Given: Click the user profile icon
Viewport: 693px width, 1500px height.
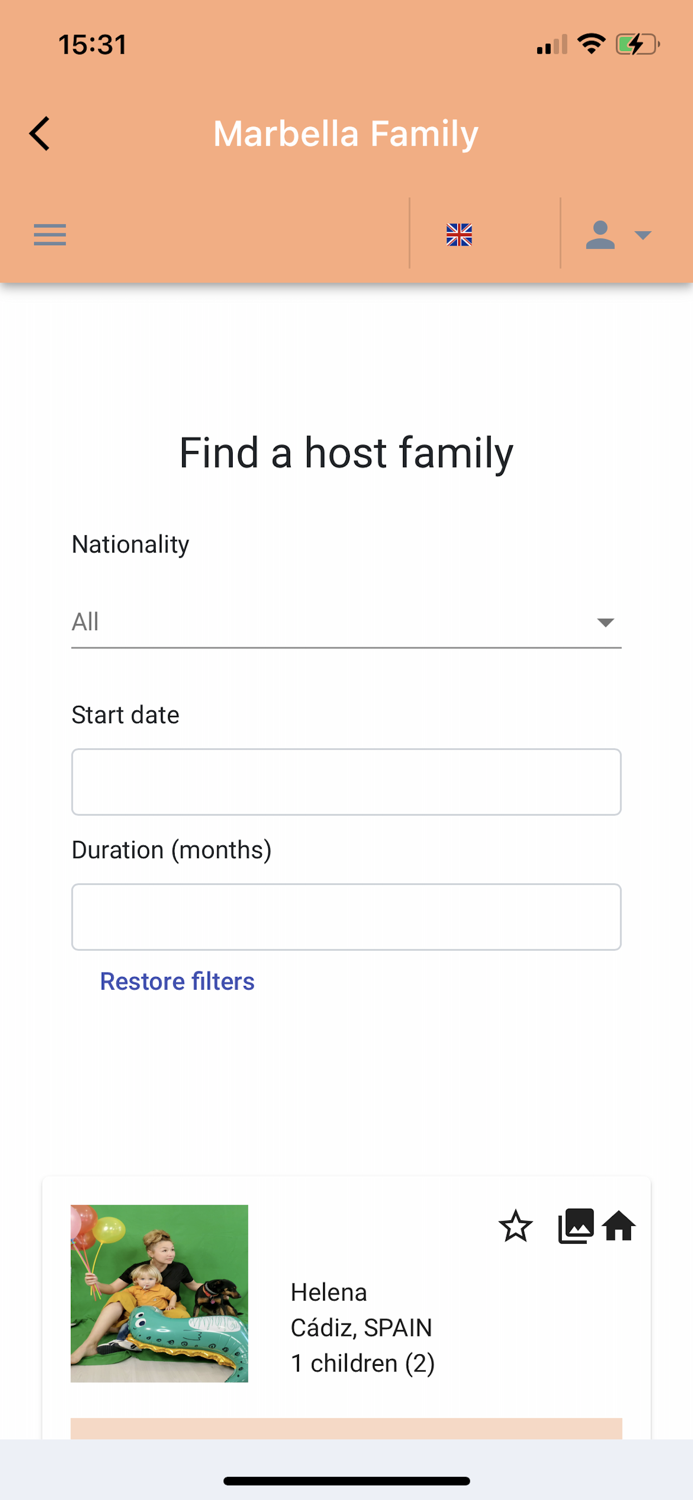Looking at the screenshot, I should 600,235.
